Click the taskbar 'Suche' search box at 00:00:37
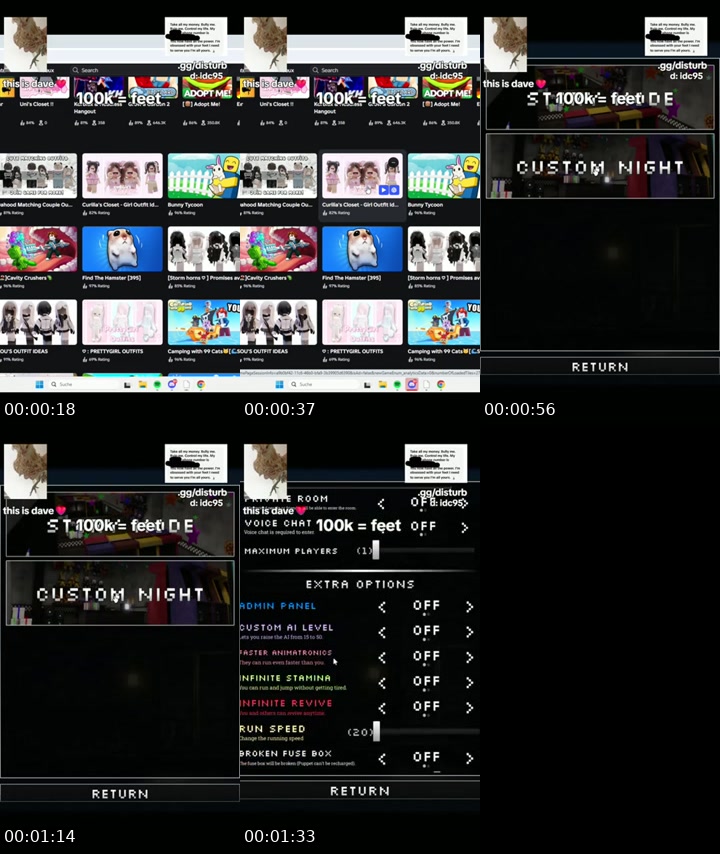Screen dimensions: 720x854 coord(324,385)
